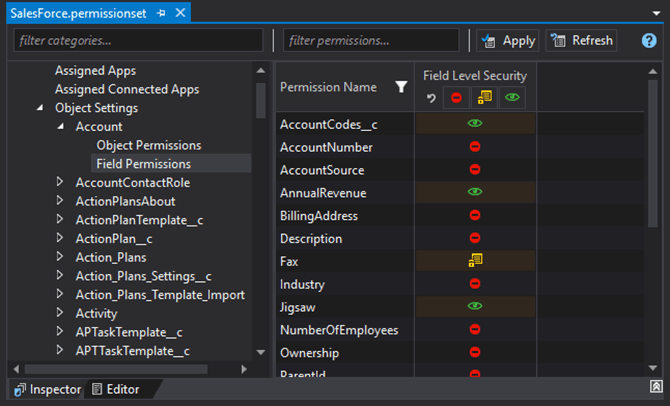The width and height of the screenshot is (670, 406).
Task: Sort by Permission Name column header
Action: [328, 87]
